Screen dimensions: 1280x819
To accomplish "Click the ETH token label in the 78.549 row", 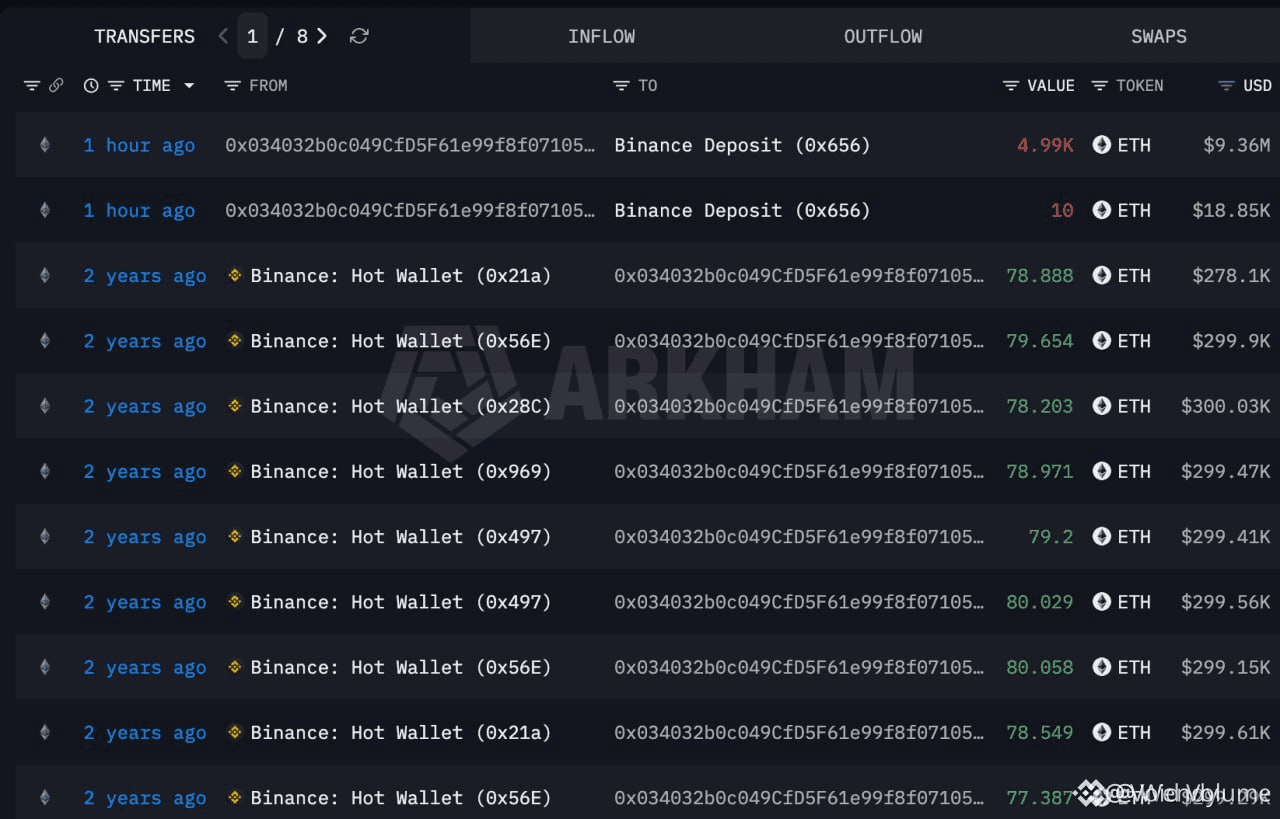I will pos(1134,733).
